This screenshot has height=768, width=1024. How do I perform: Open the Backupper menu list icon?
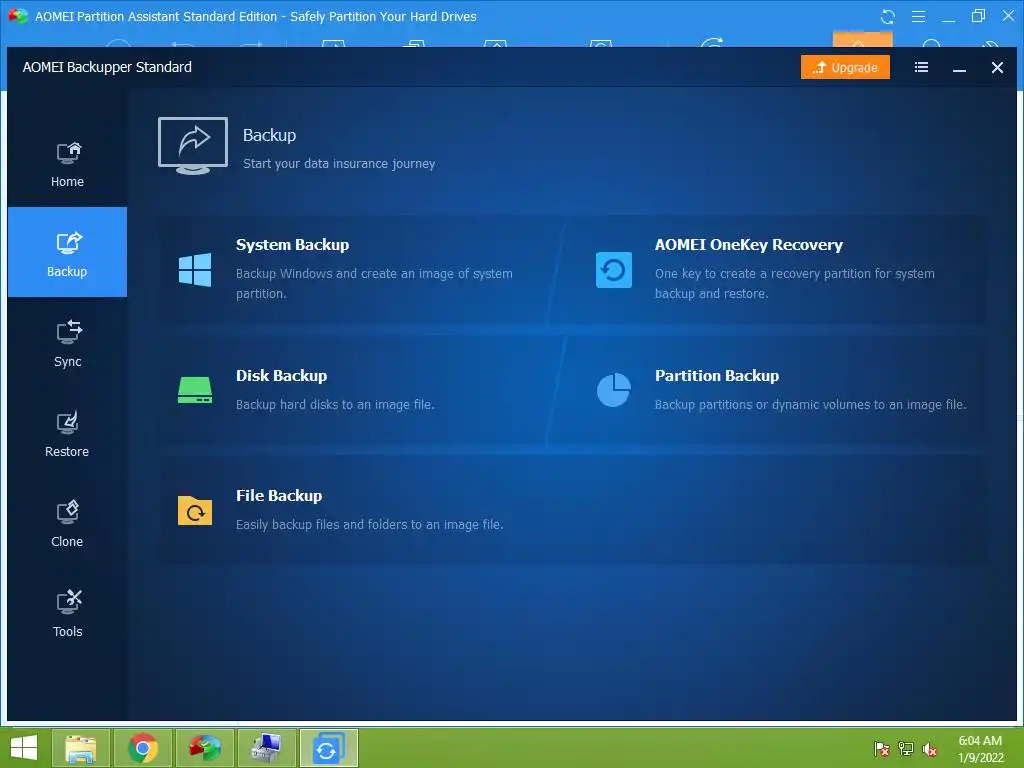(x=921, y=67)
